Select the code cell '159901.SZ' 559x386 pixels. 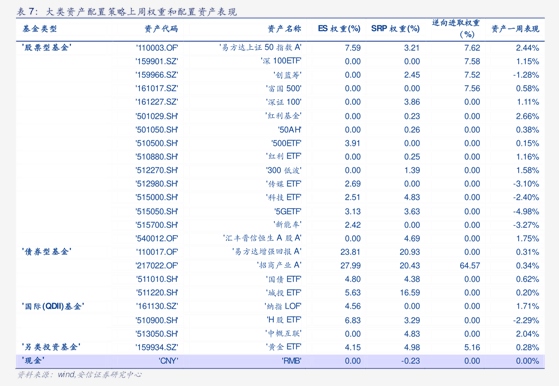157,61
